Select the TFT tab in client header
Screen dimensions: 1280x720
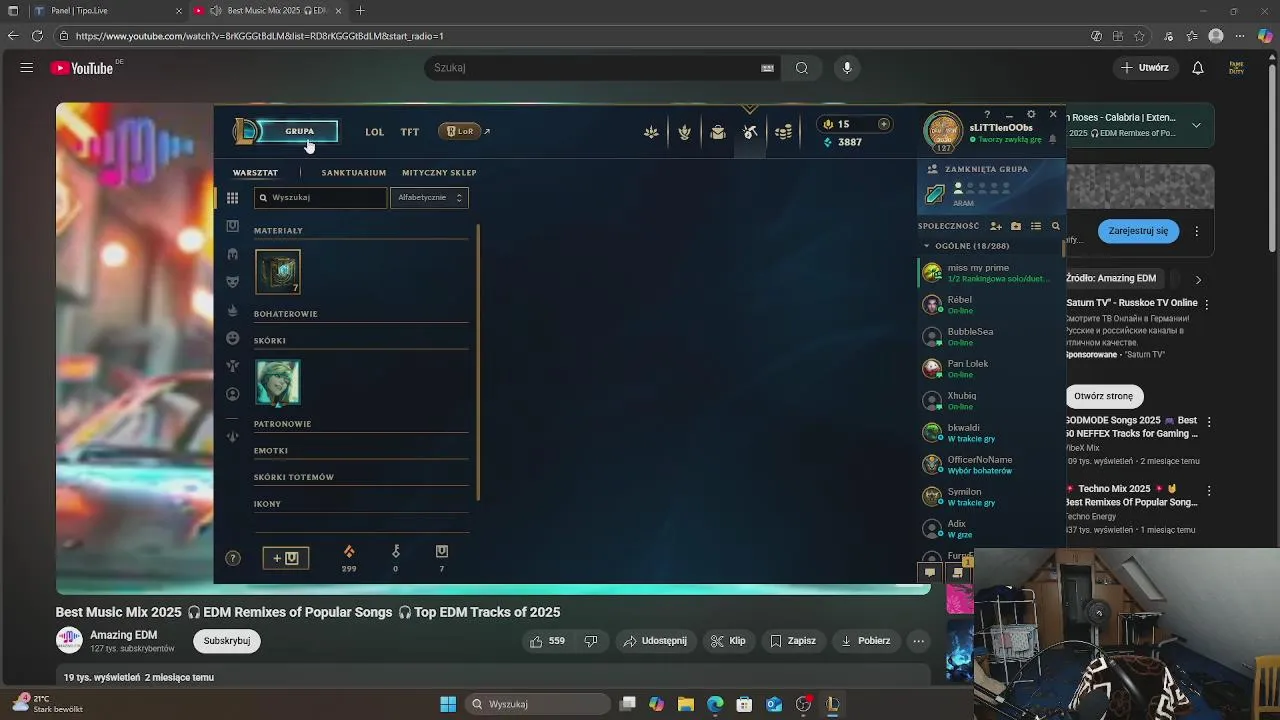pos(410,132)
